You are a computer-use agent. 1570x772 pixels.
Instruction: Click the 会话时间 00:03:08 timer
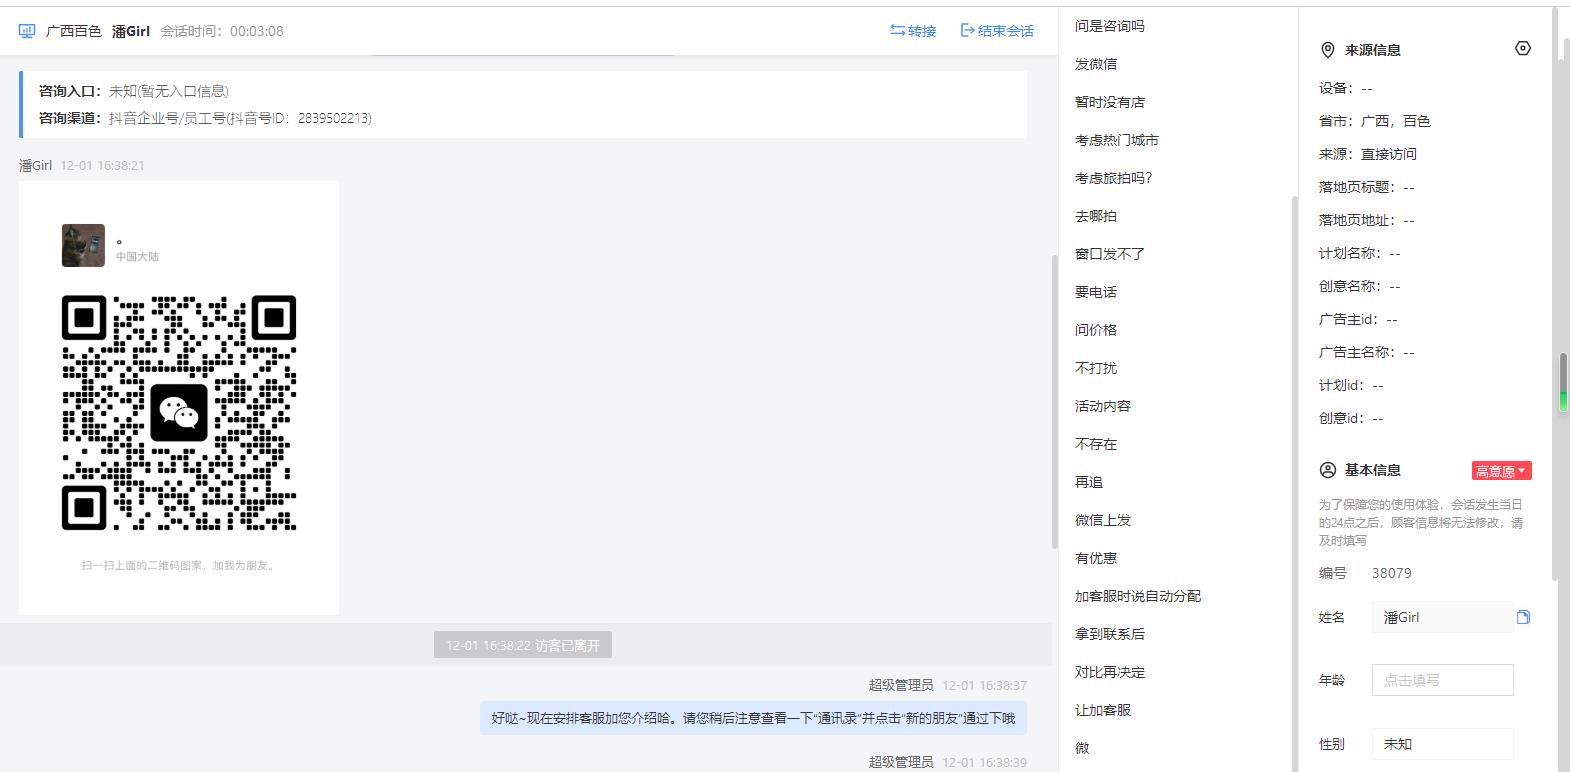point(222,31)
